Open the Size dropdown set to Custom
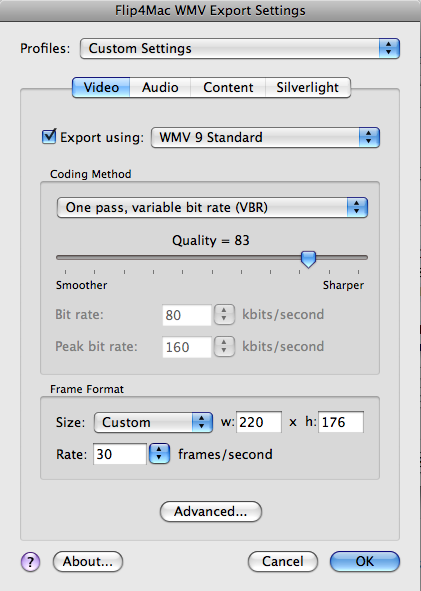Image resolution: width=421 pixels, height=591 pixels. coord(153,422)
